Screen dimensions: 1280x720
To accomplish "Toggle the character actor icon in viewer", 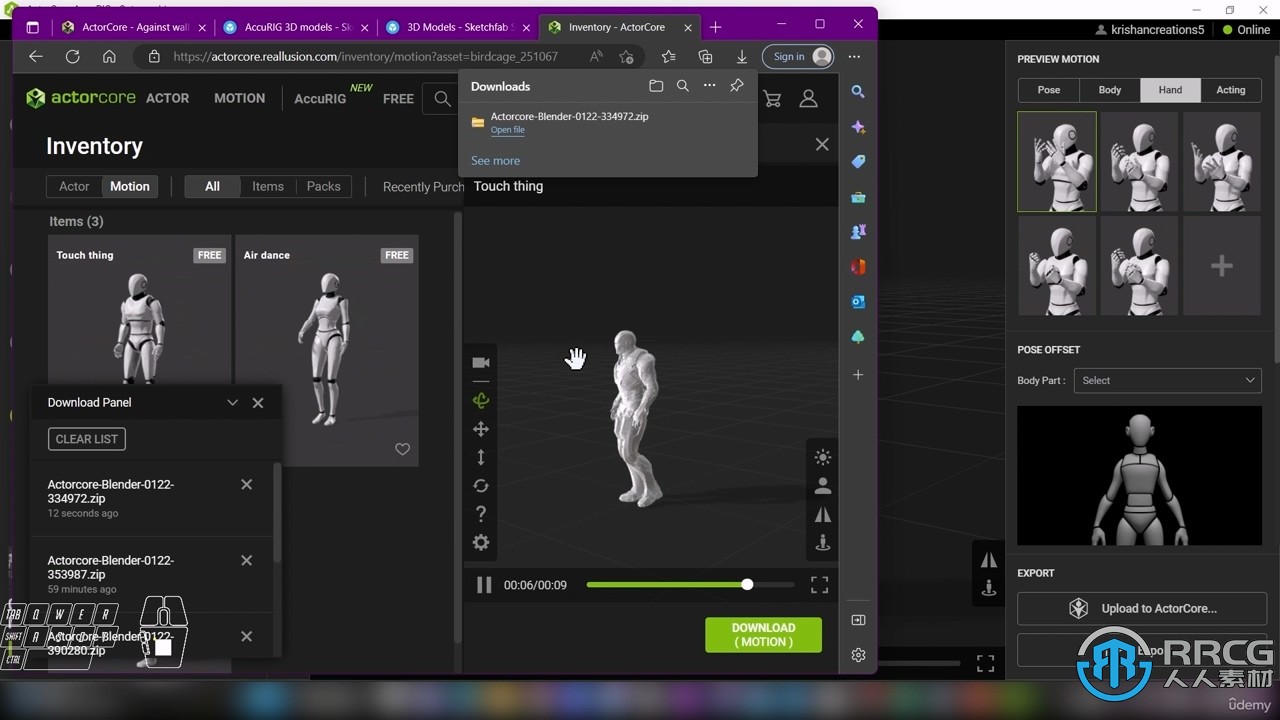I will point(823,486).
